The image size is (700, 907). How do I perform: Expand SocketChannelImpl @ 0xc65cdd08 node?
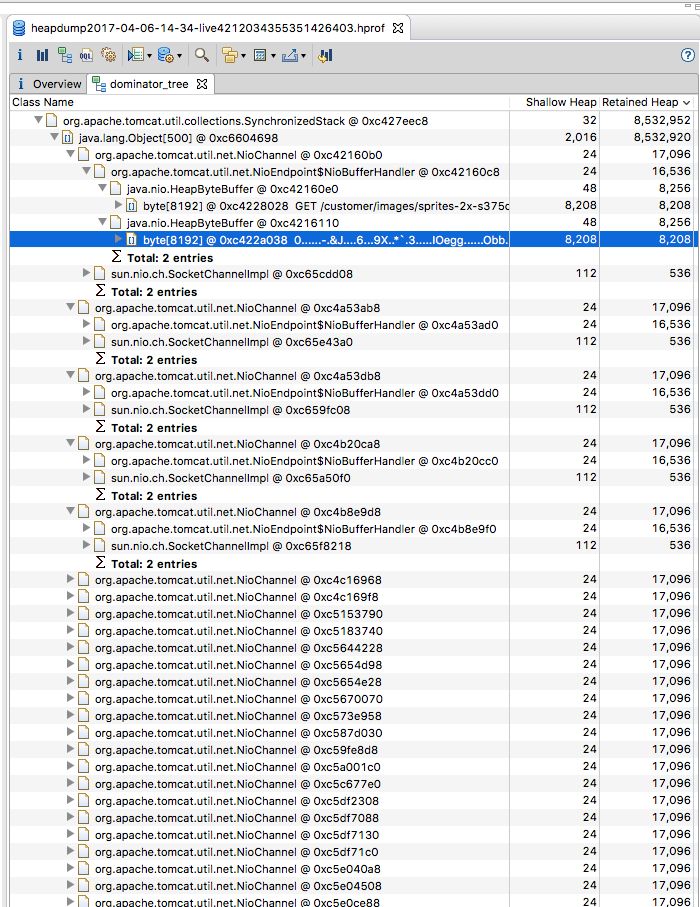(x=86, y=272)
